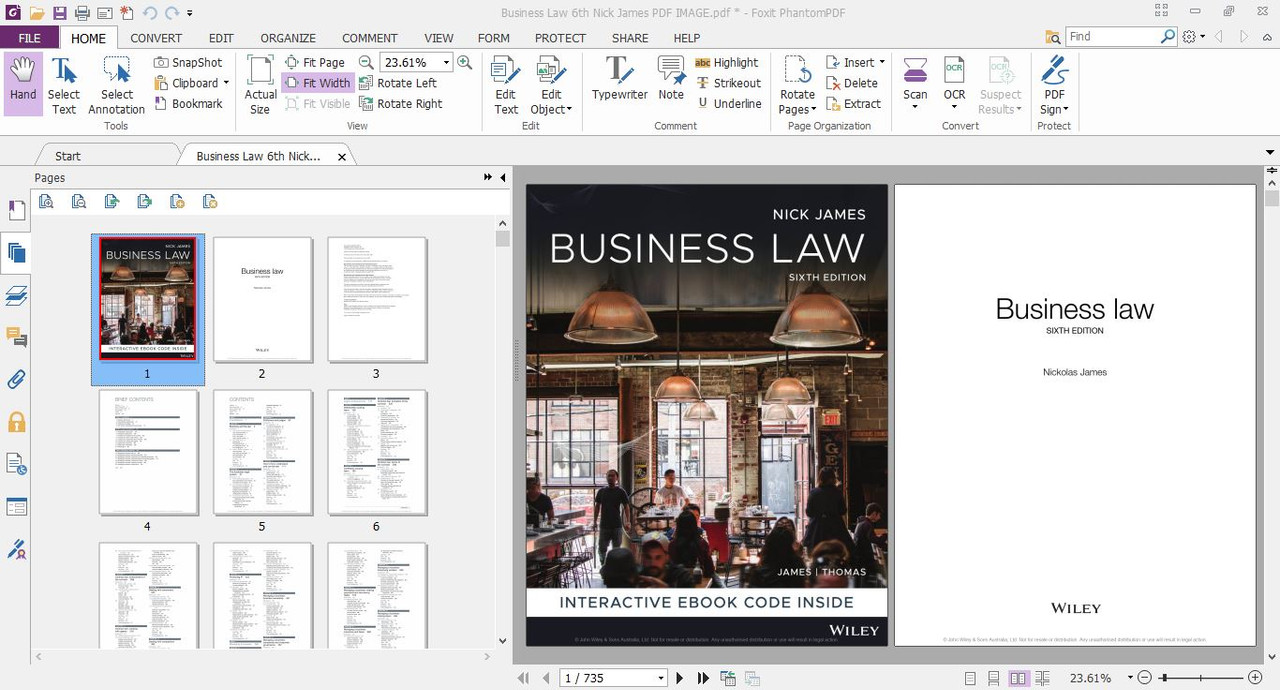The image size is (1280, 690).
Task: Rotate the view left
Action: click(398, 83)
